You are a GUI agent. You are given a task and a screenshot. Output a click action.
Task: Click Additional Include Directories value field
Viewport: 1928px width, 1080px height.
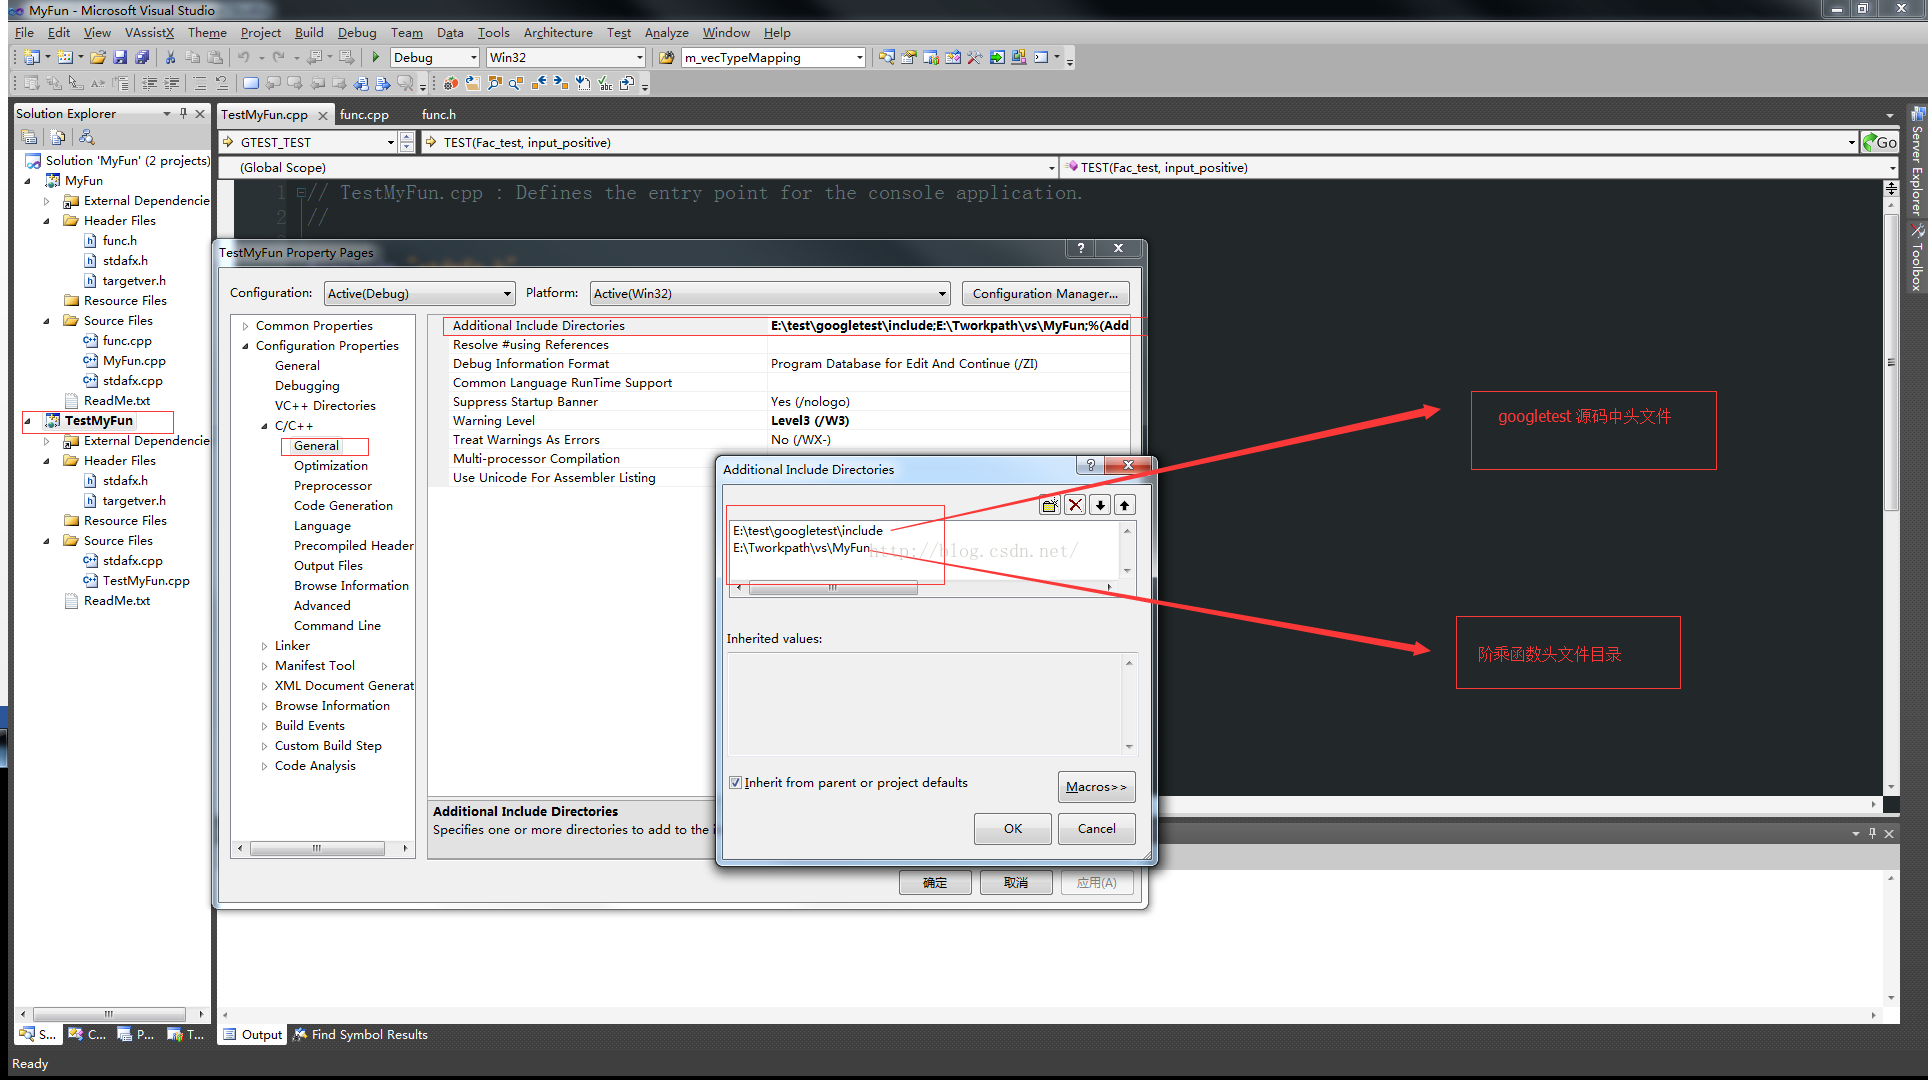pyautogui.click(x=950, y=326)
